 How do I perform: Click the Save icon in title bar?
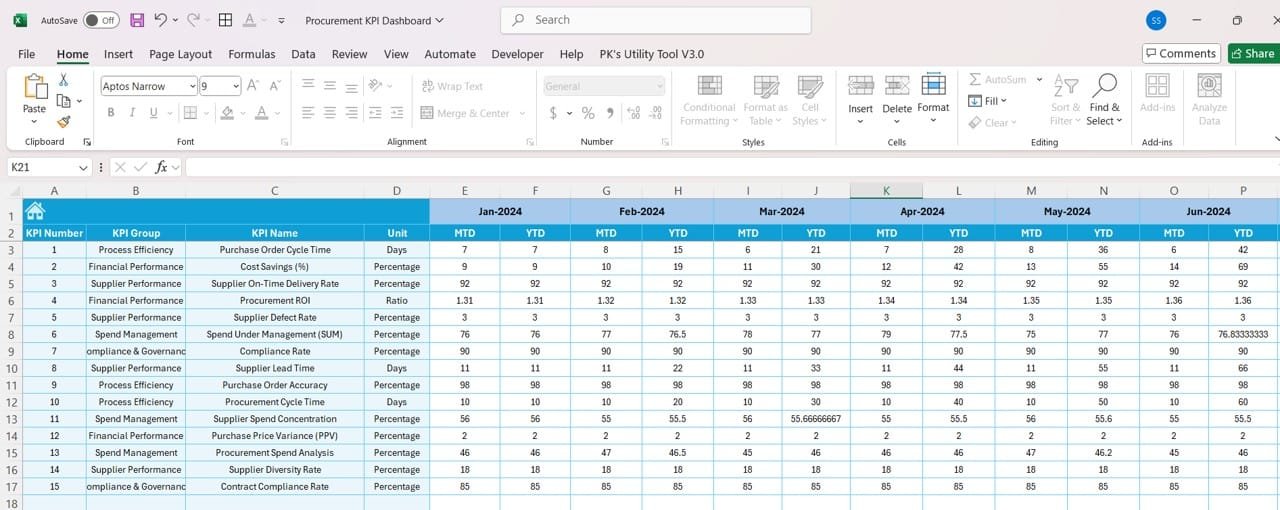(137, 20)
